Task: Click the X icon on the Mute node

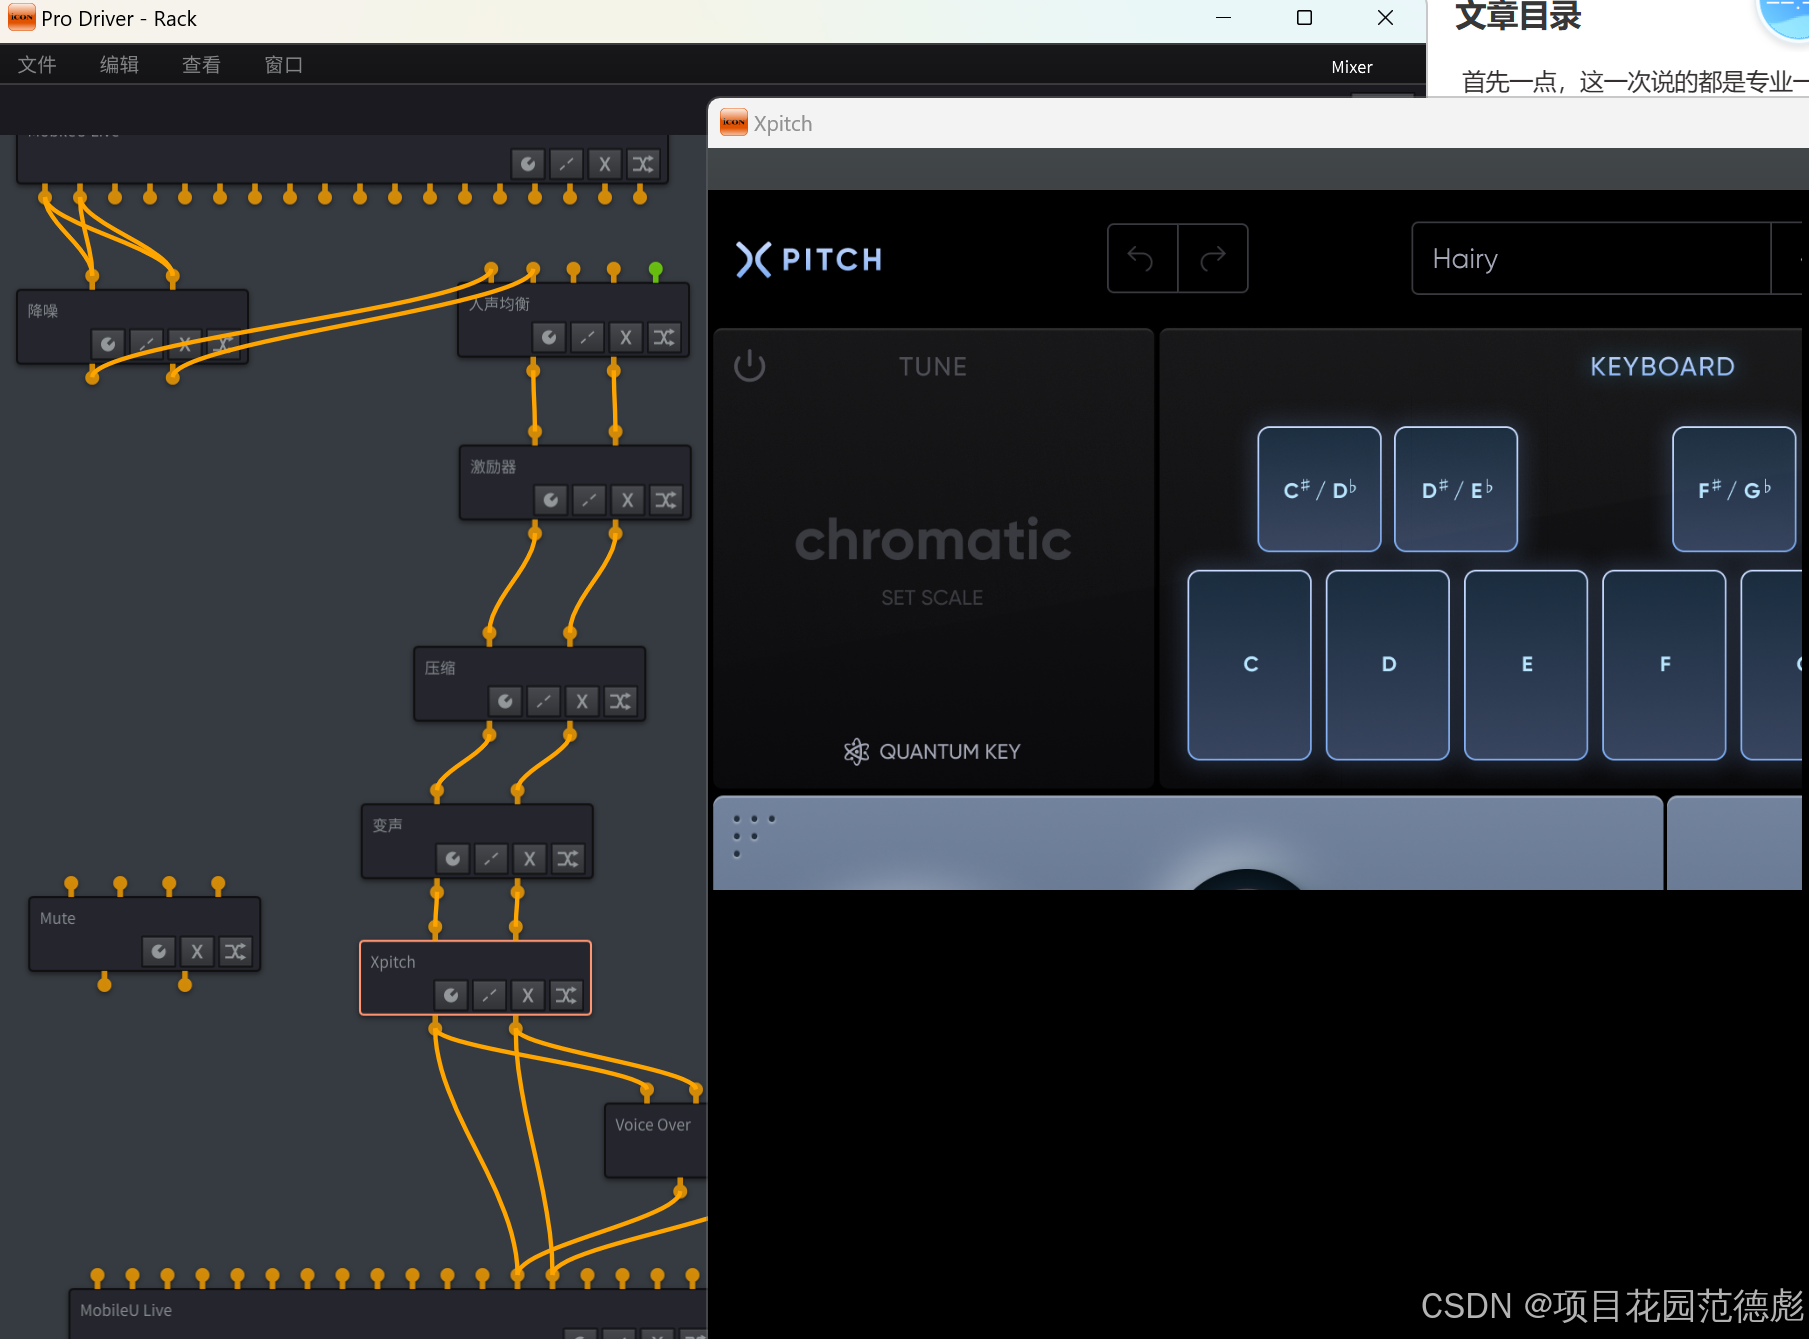Action: (x=197, y=951)
